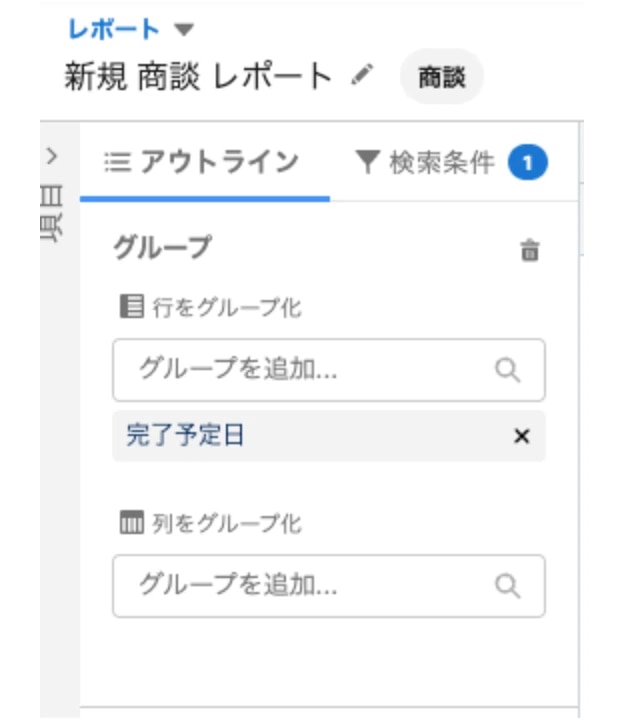624x728 pixels.
Task: Expand the collapsed 項目 fields panel
Action: click(x=53, y=156)
